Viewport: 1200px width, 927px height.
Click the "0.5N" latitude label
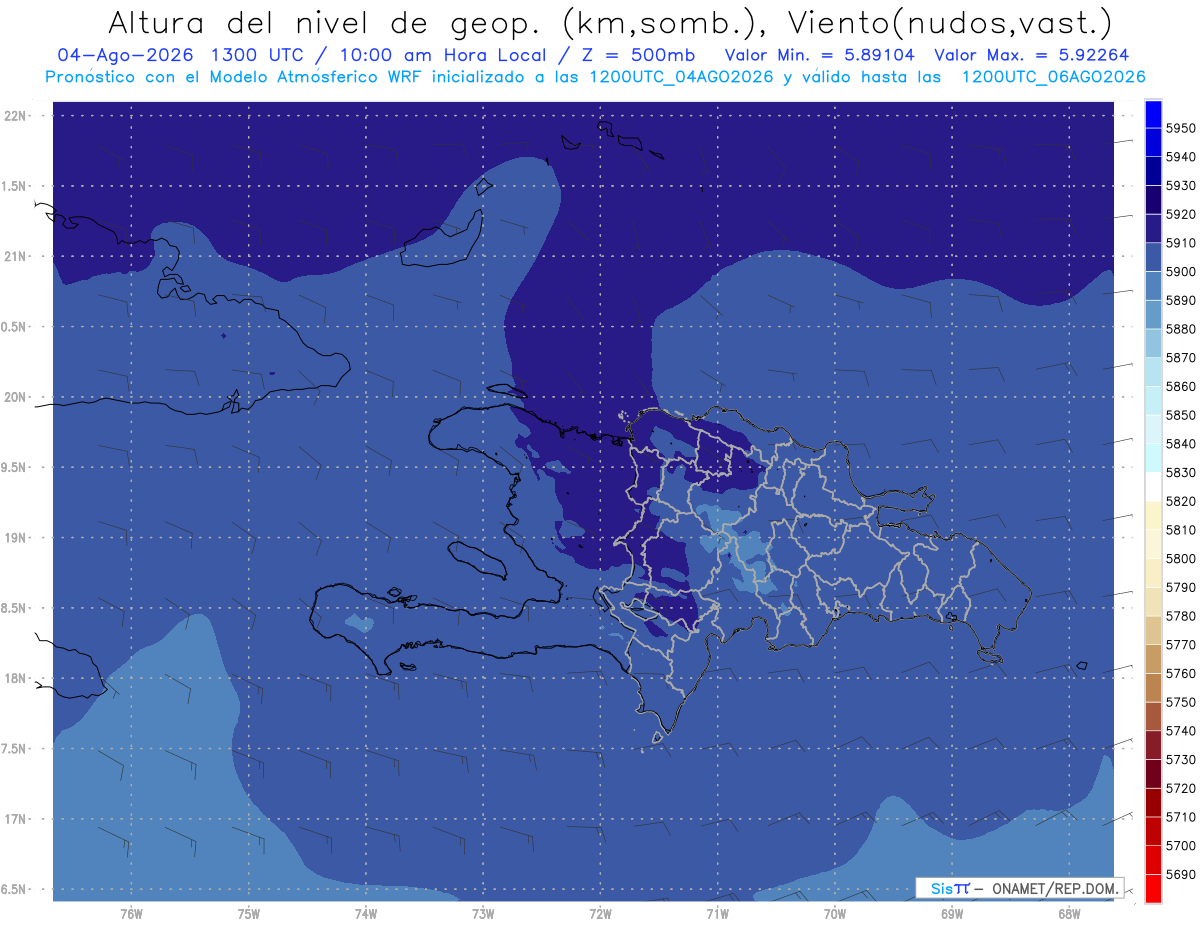click(15, 328)
